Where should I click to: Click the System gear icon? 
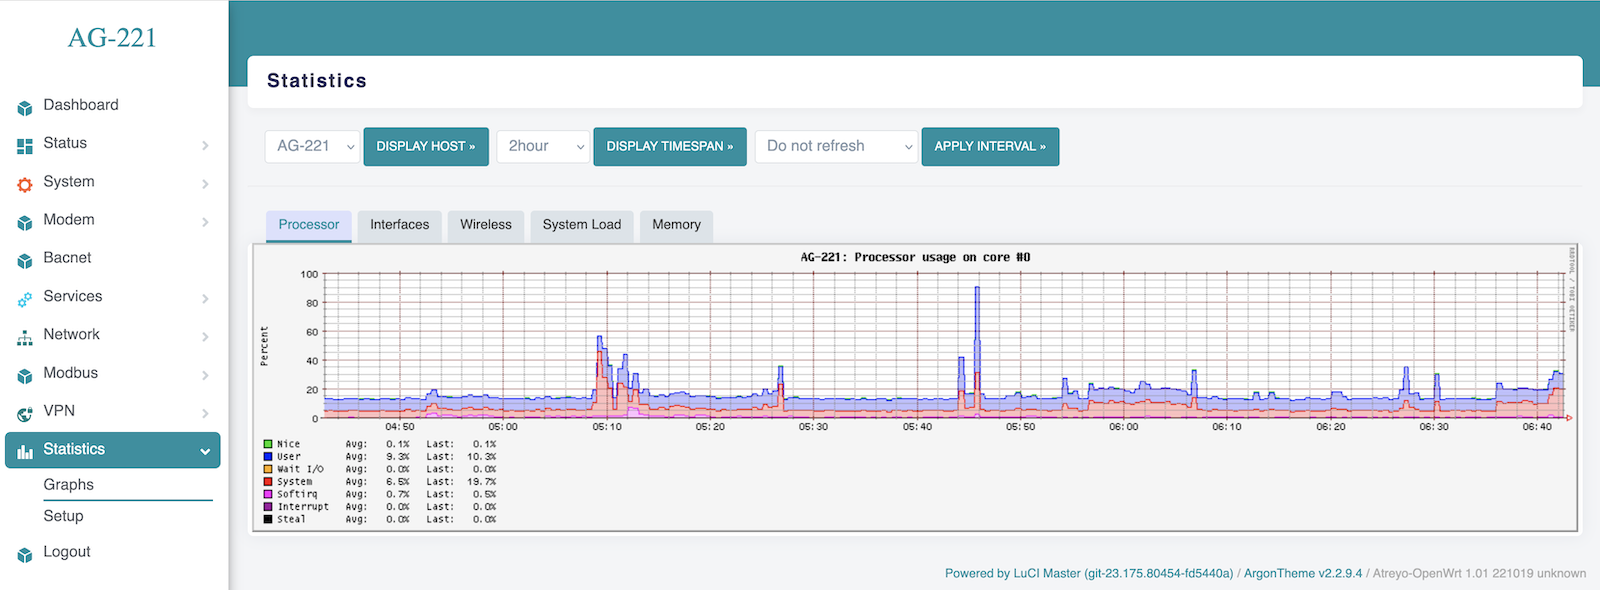[x=25, y=184]
